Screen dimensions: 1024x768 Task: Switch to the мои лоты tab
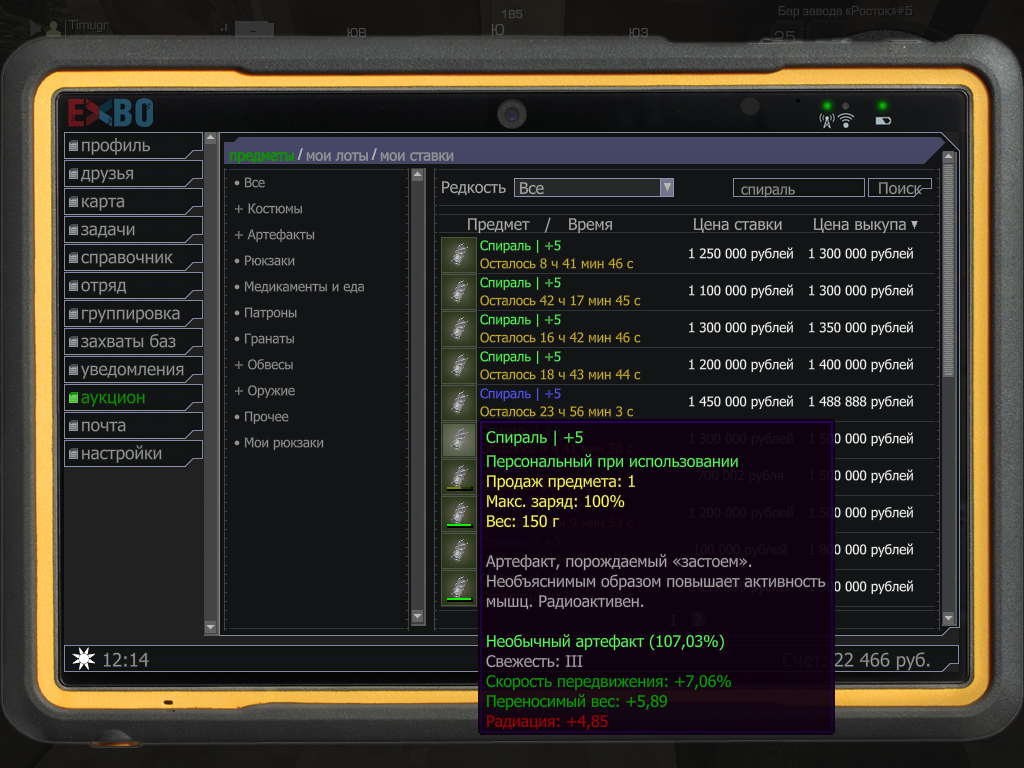tap(337, 156)
